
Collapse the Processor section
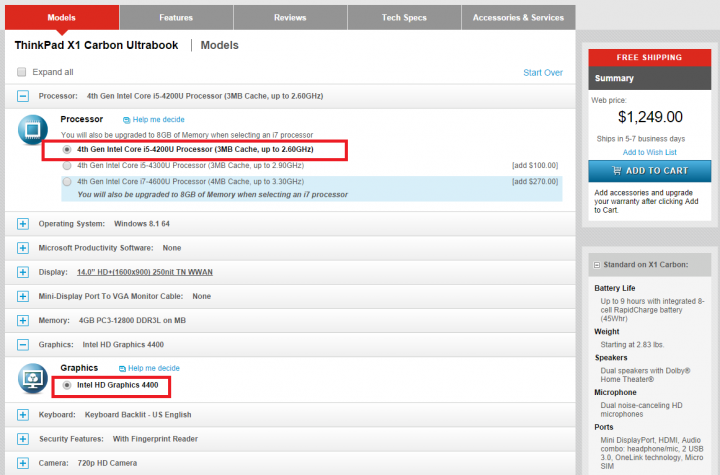pos(22,96)
